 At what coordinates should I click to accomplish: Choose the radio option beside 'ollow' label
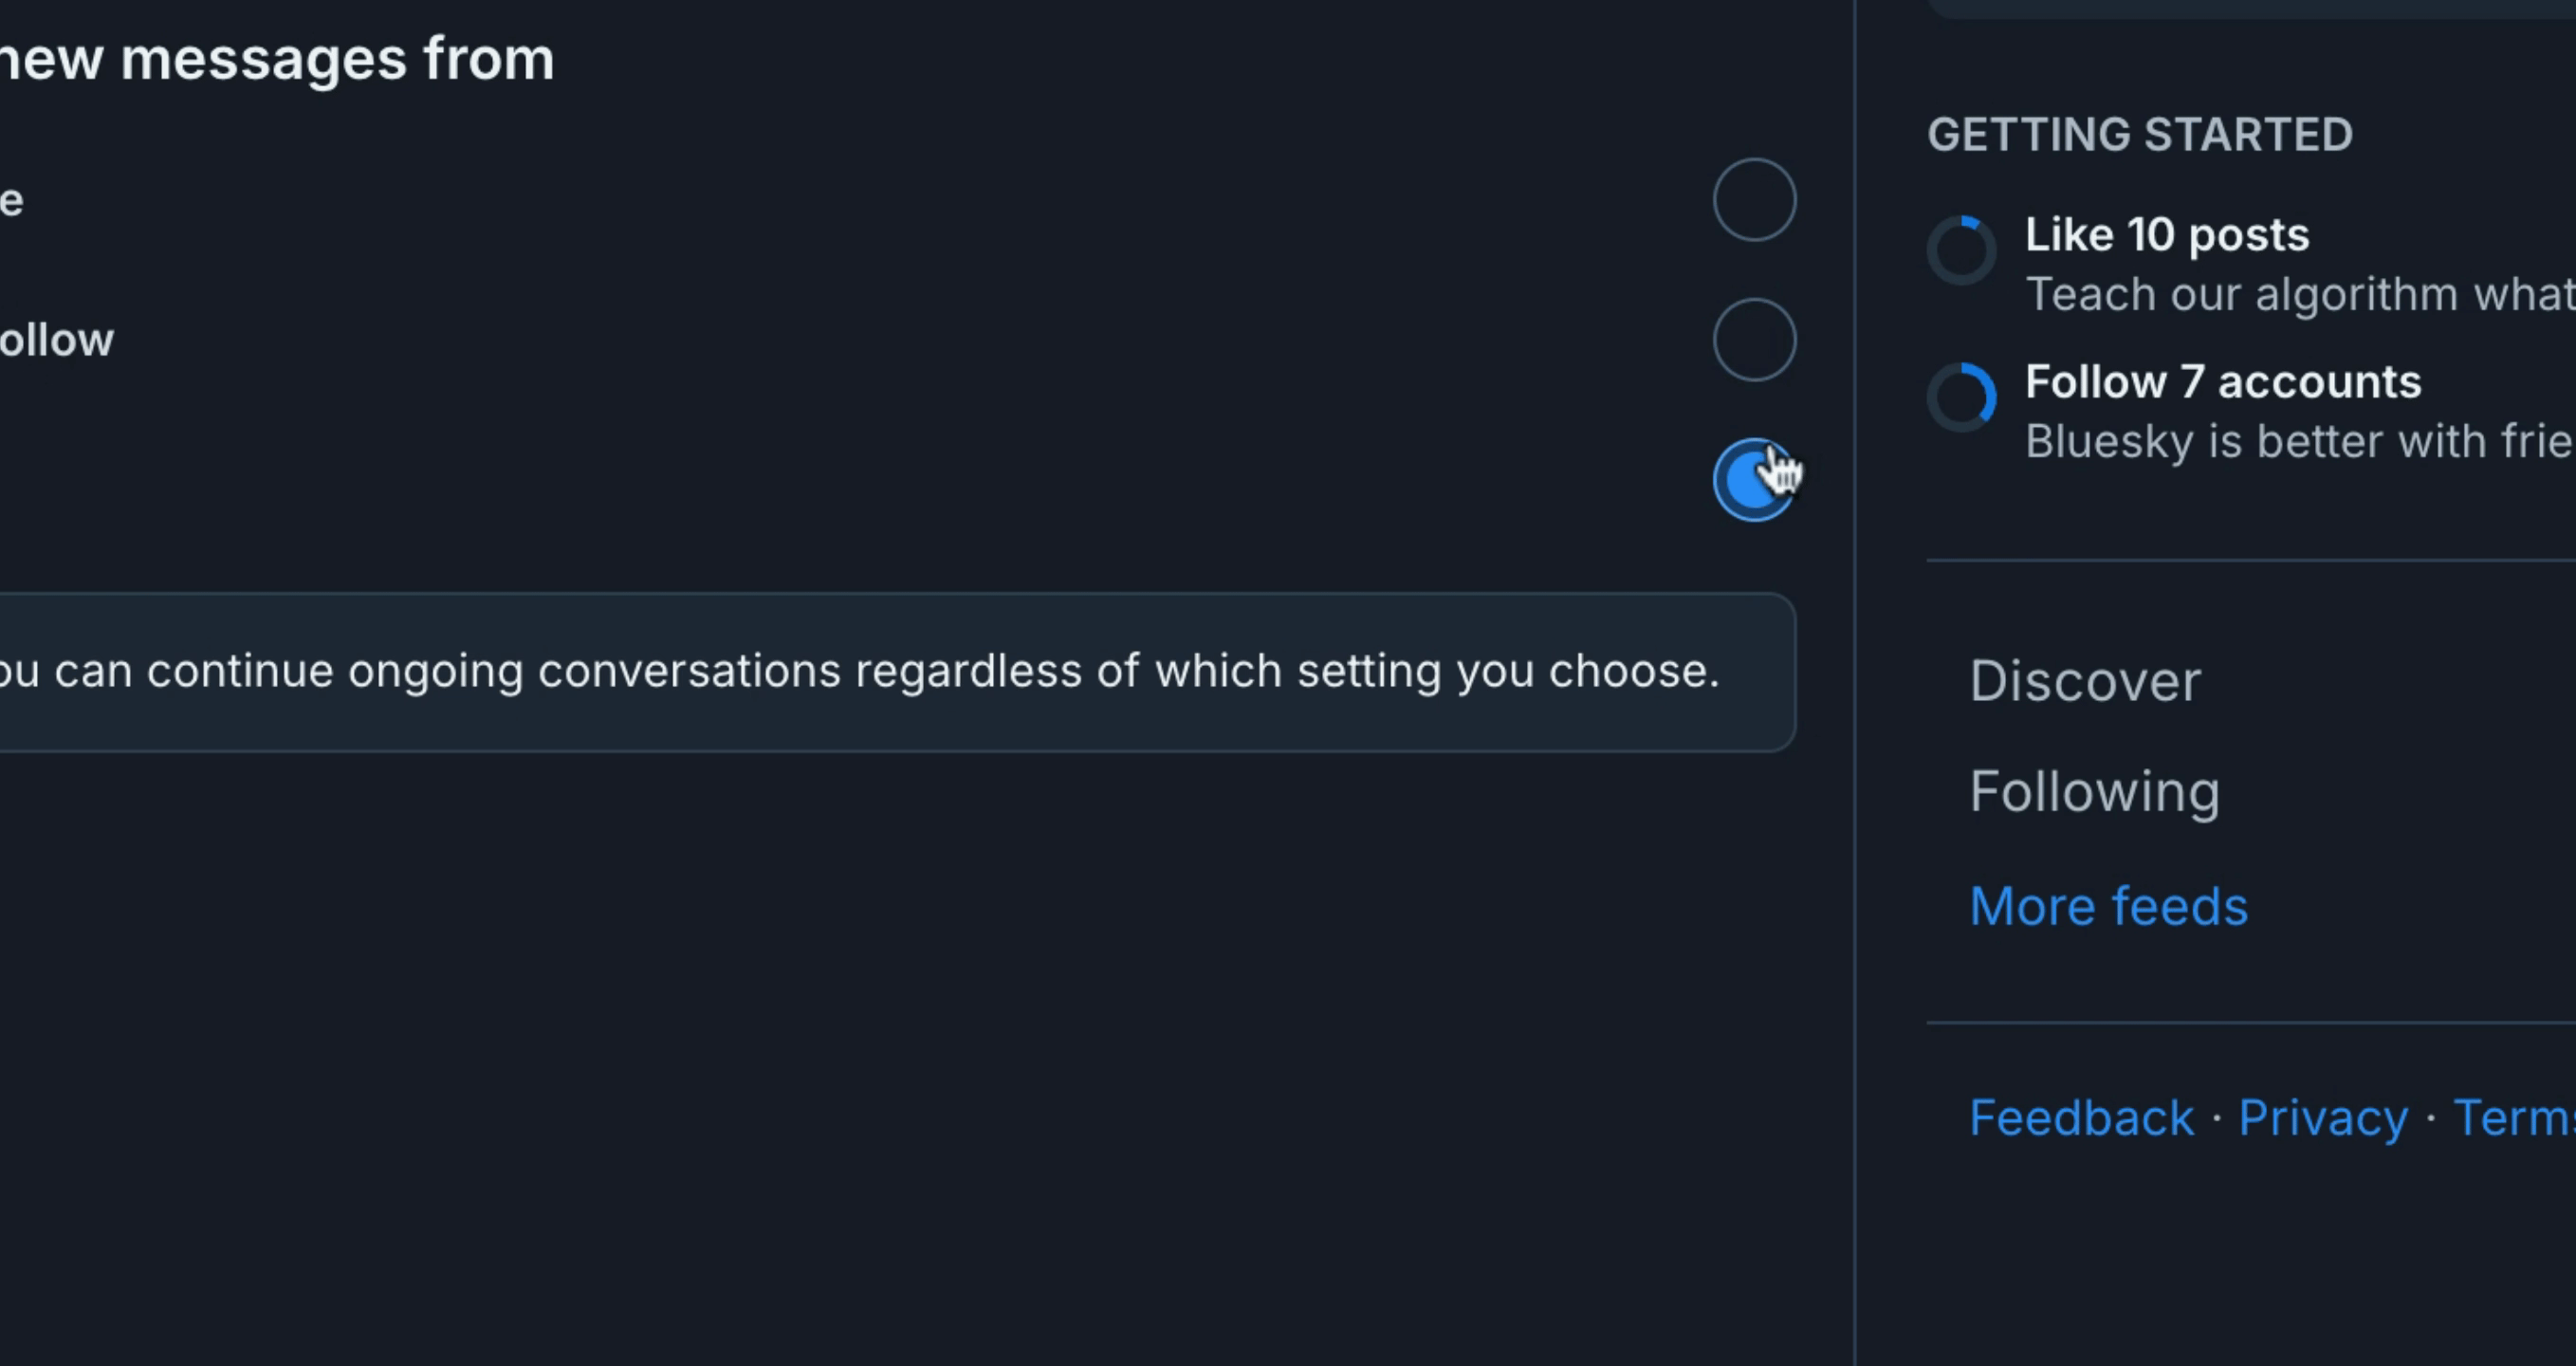coord(1754,340)
